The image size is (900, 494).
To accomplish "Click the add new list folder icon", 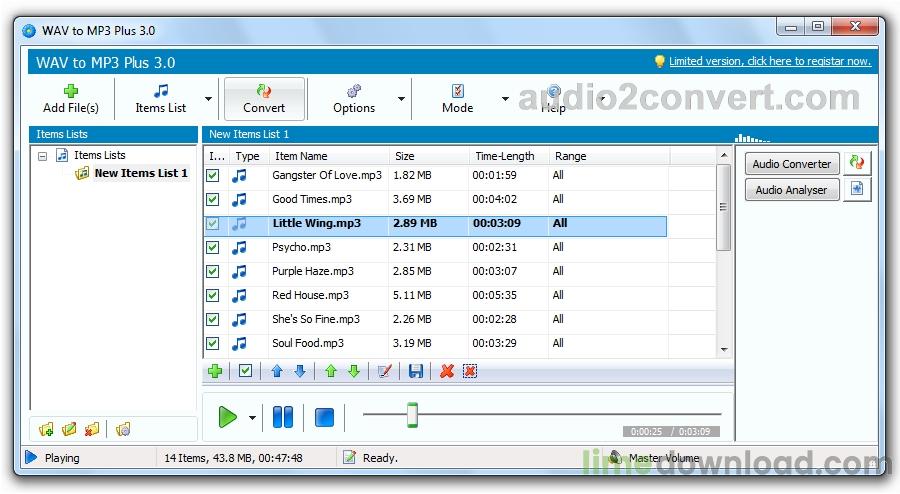I will click(x=46, y=429).
